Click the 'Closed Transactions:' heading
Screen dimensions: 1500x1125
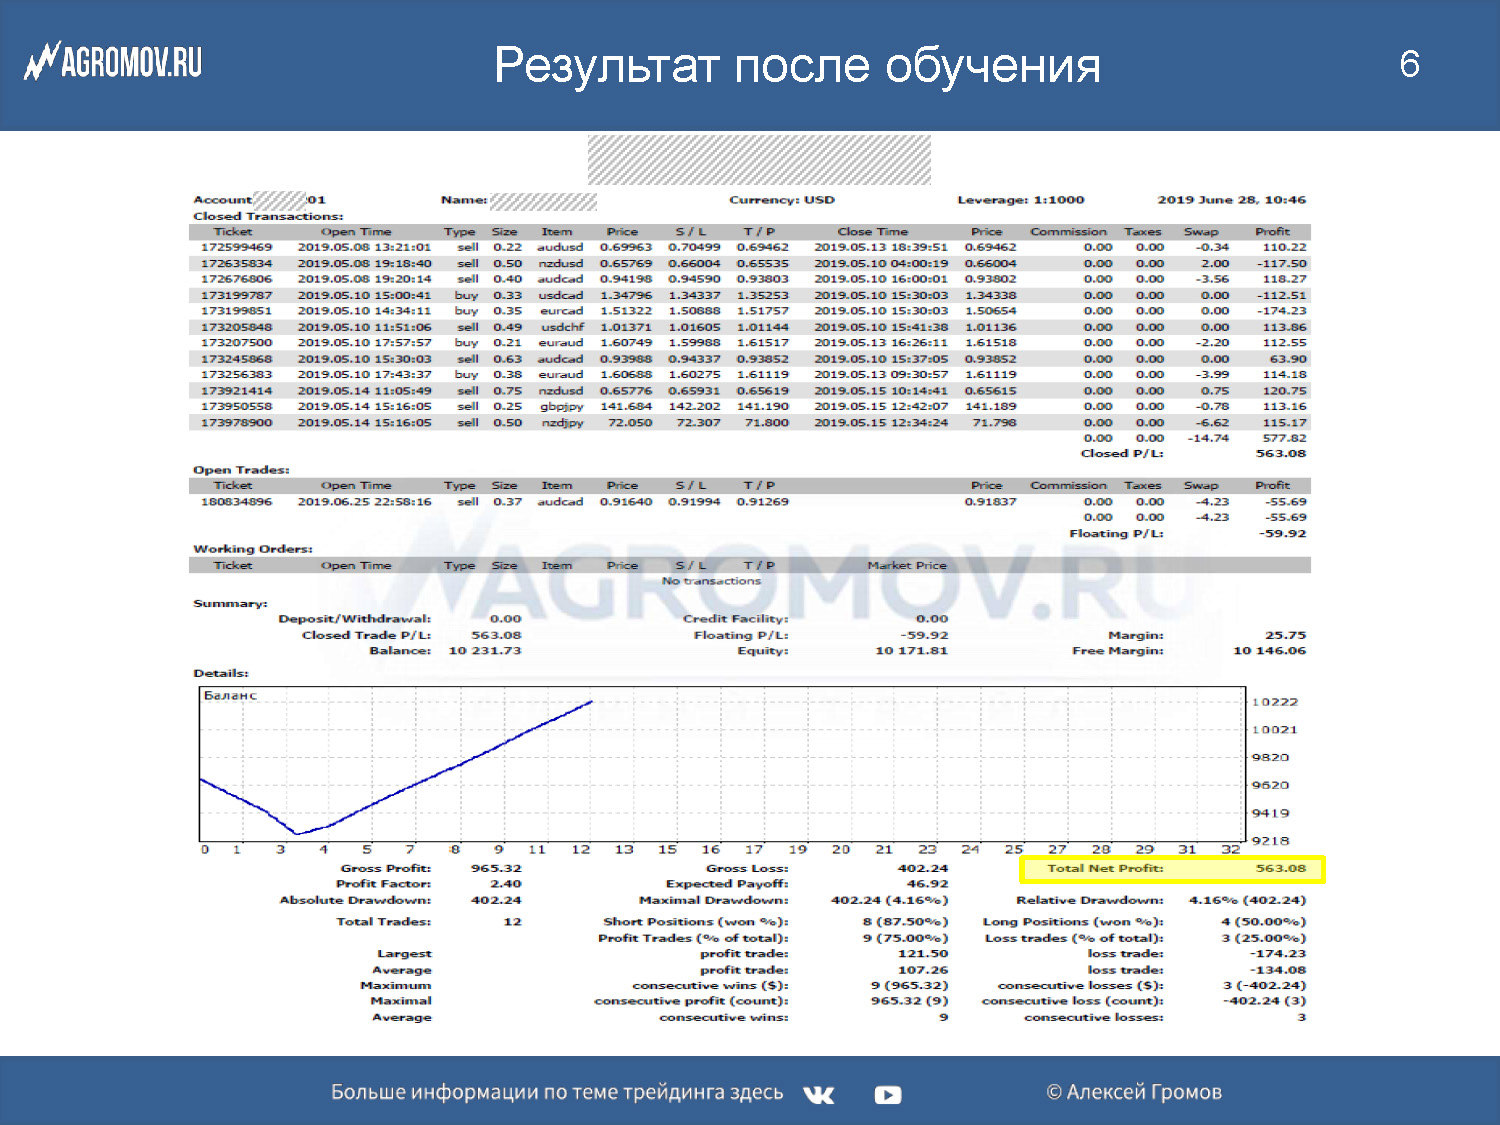268,216
